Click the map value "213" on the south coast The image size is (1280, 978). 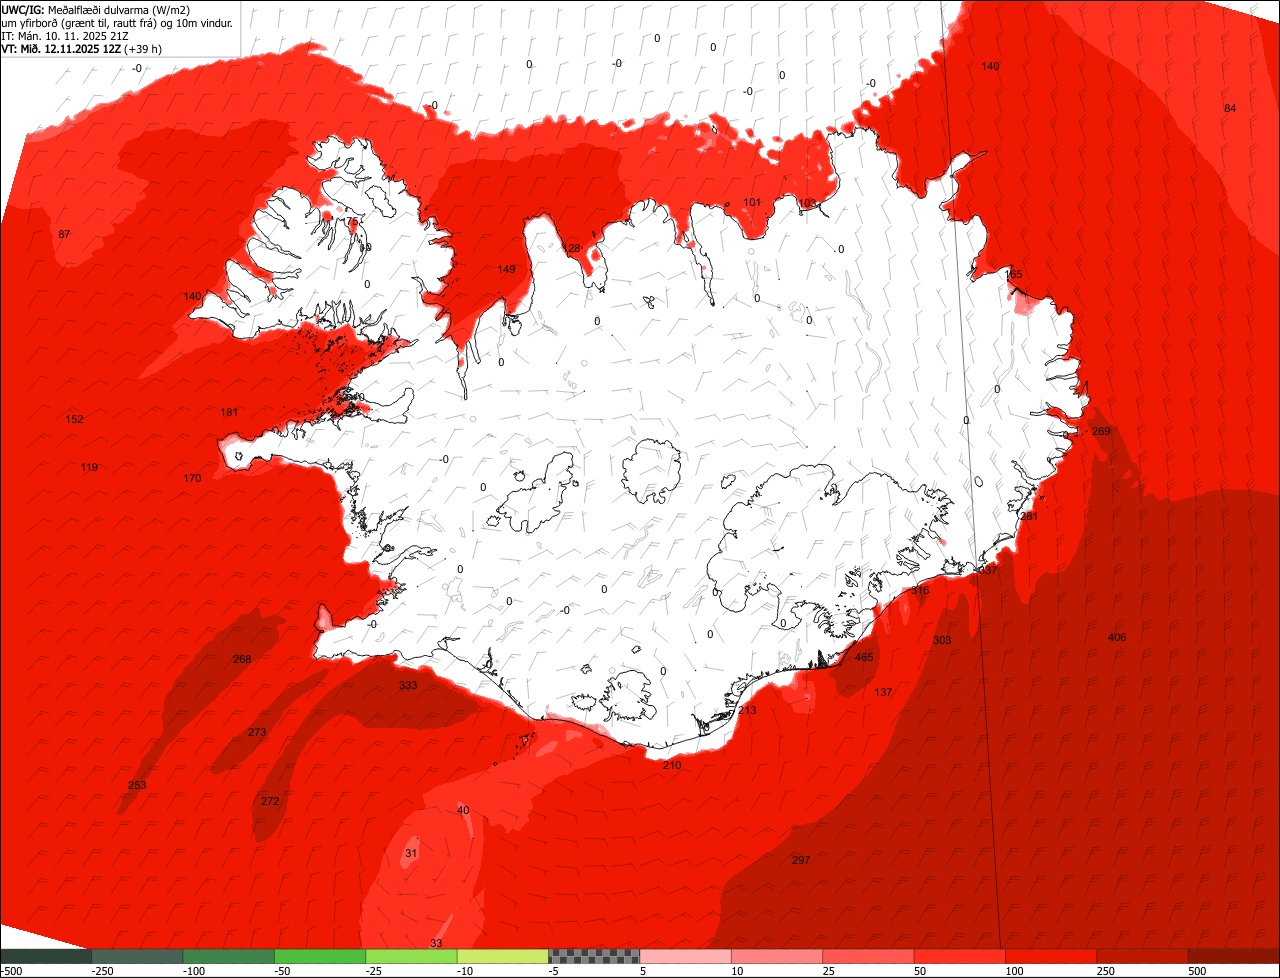[747, 710]
